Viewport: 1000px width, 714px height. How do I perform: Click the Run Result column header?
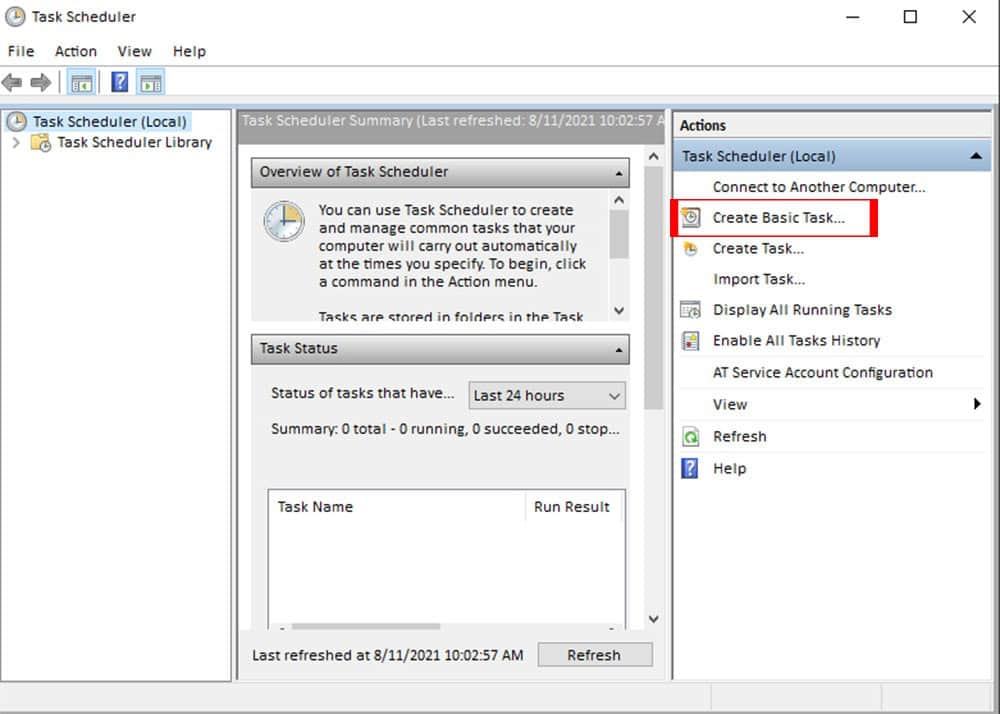click(x=573, y=506)
